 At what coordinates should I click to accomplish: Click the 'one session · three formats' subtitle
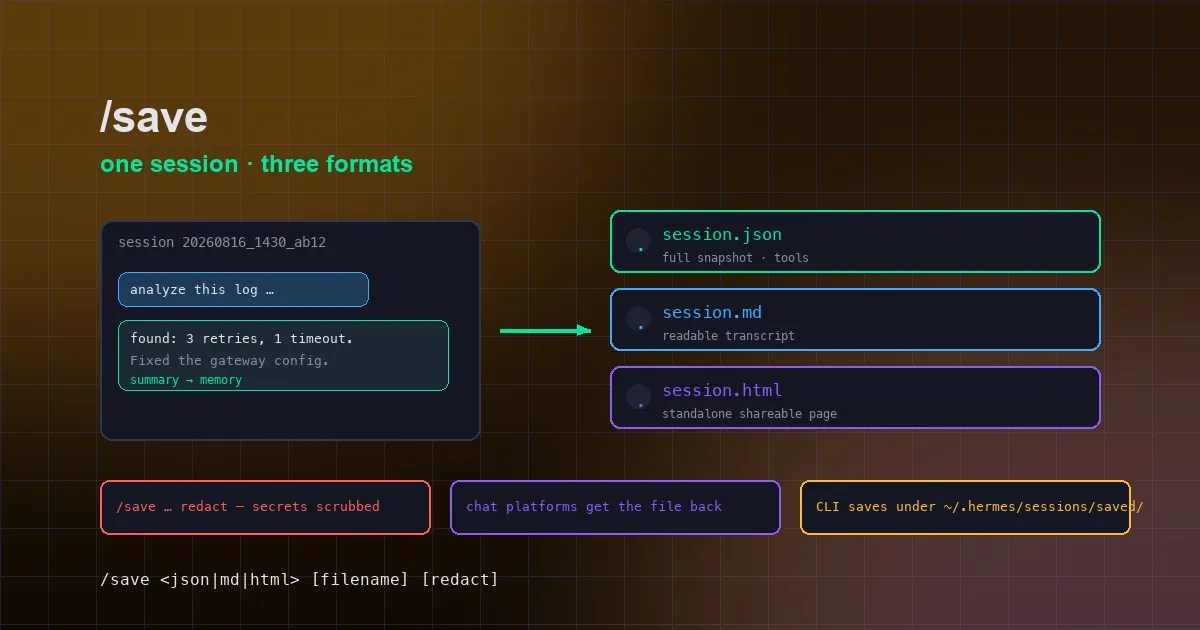[x=256, y=164]
